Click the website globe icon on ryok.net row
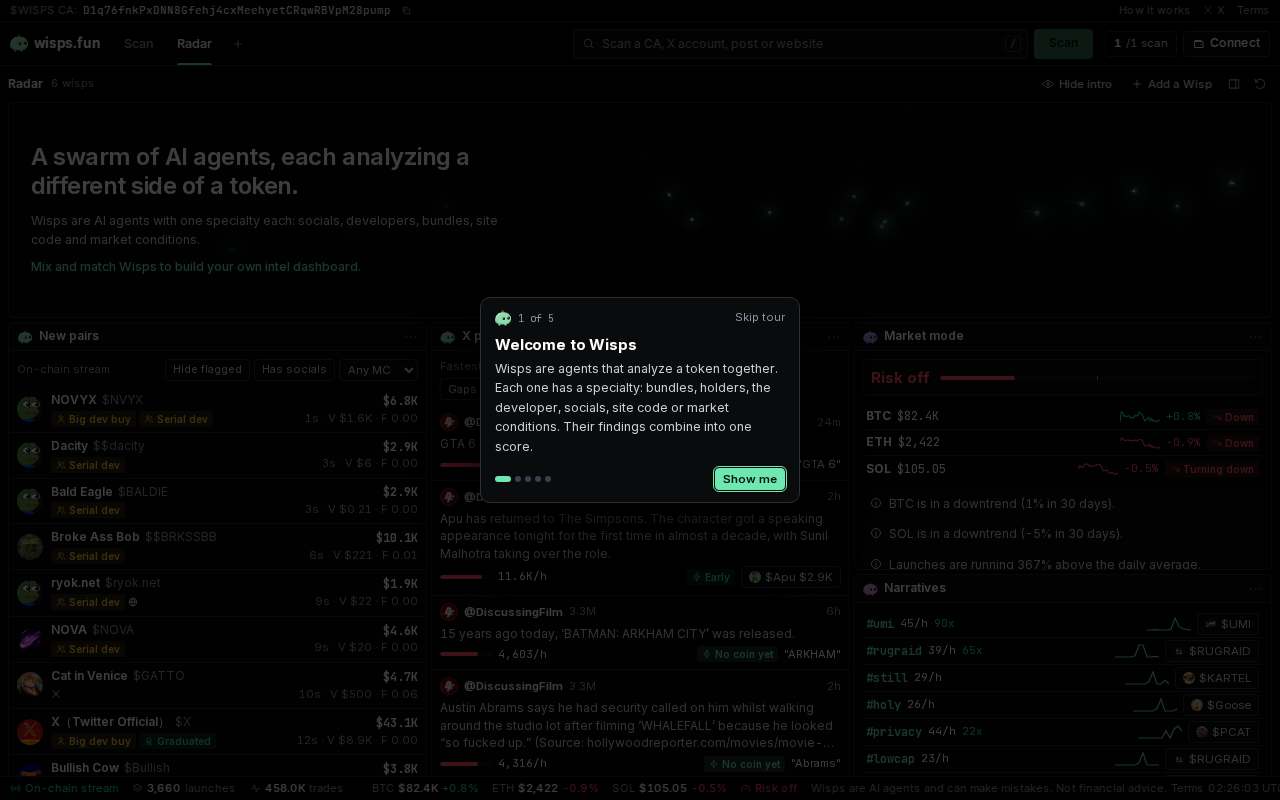 (x=133, y=602)
